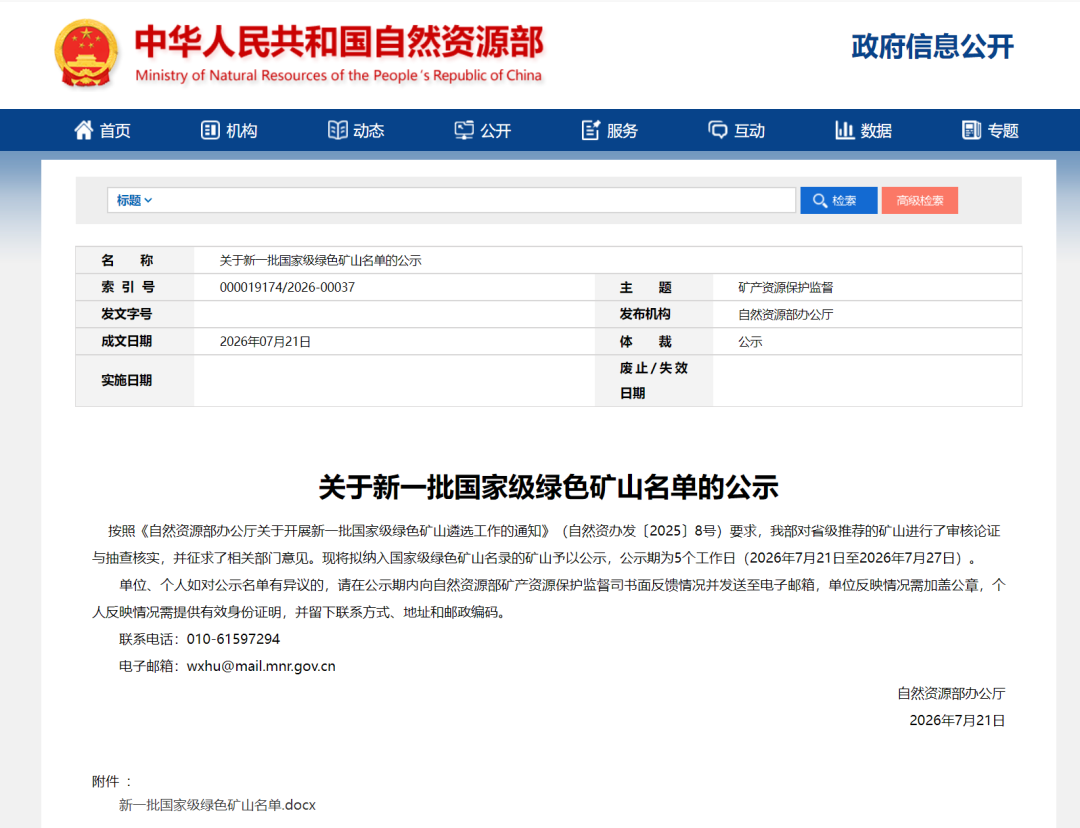The height and width of the screenshot is (828, 1080).
Task: Click the home icon beside 首页
Action: (x=83, y=130)
